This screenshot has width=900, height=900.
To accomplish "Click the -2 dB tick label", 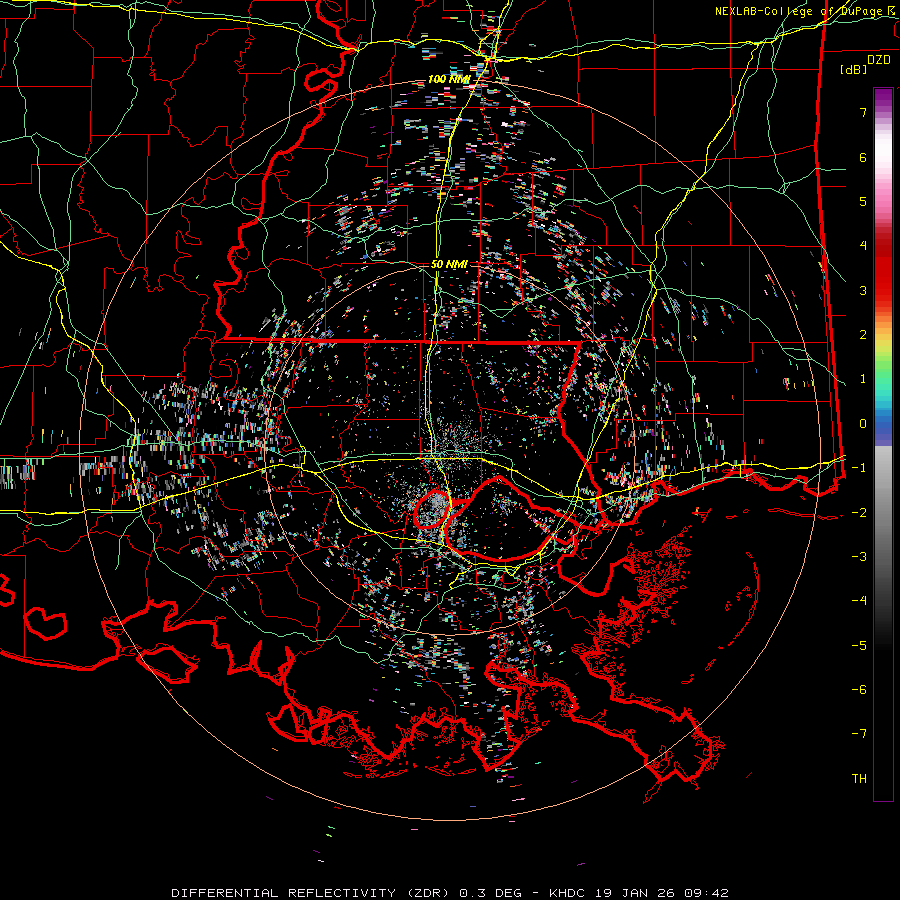I will 859,513.
